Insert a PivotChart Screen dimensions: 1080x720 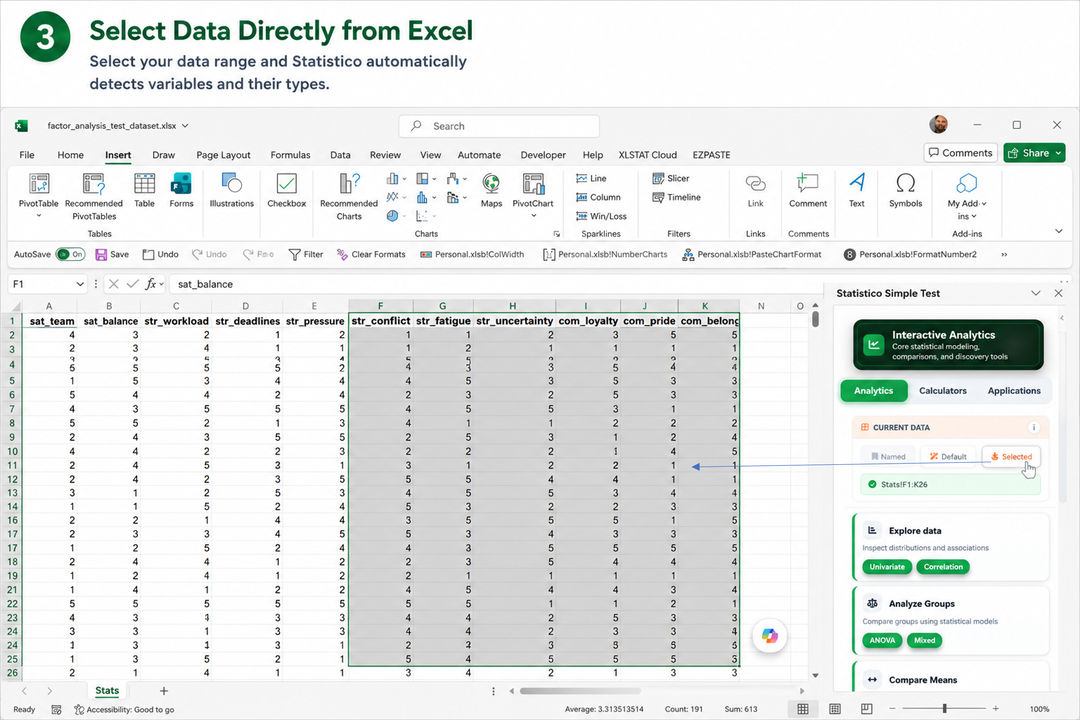[532, 195]
